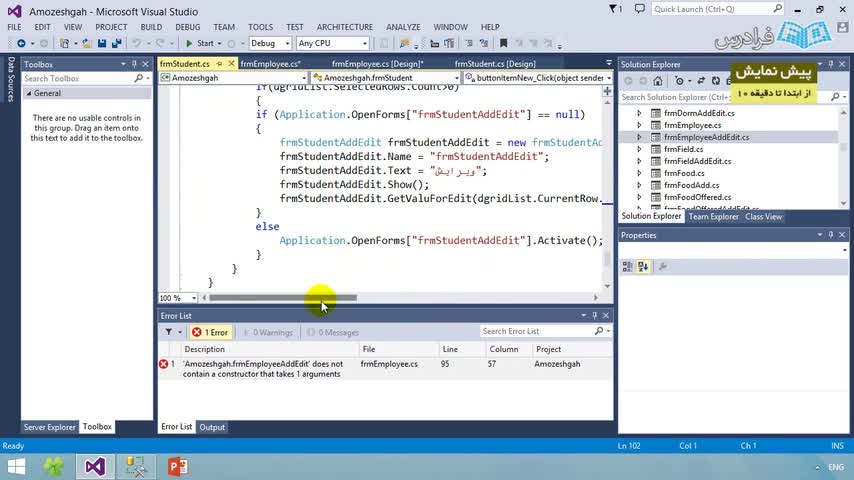Click the Open File toolbar icon
Viewport: 854px width, 480px height.
pyautogui.click(x=87, y=44)
